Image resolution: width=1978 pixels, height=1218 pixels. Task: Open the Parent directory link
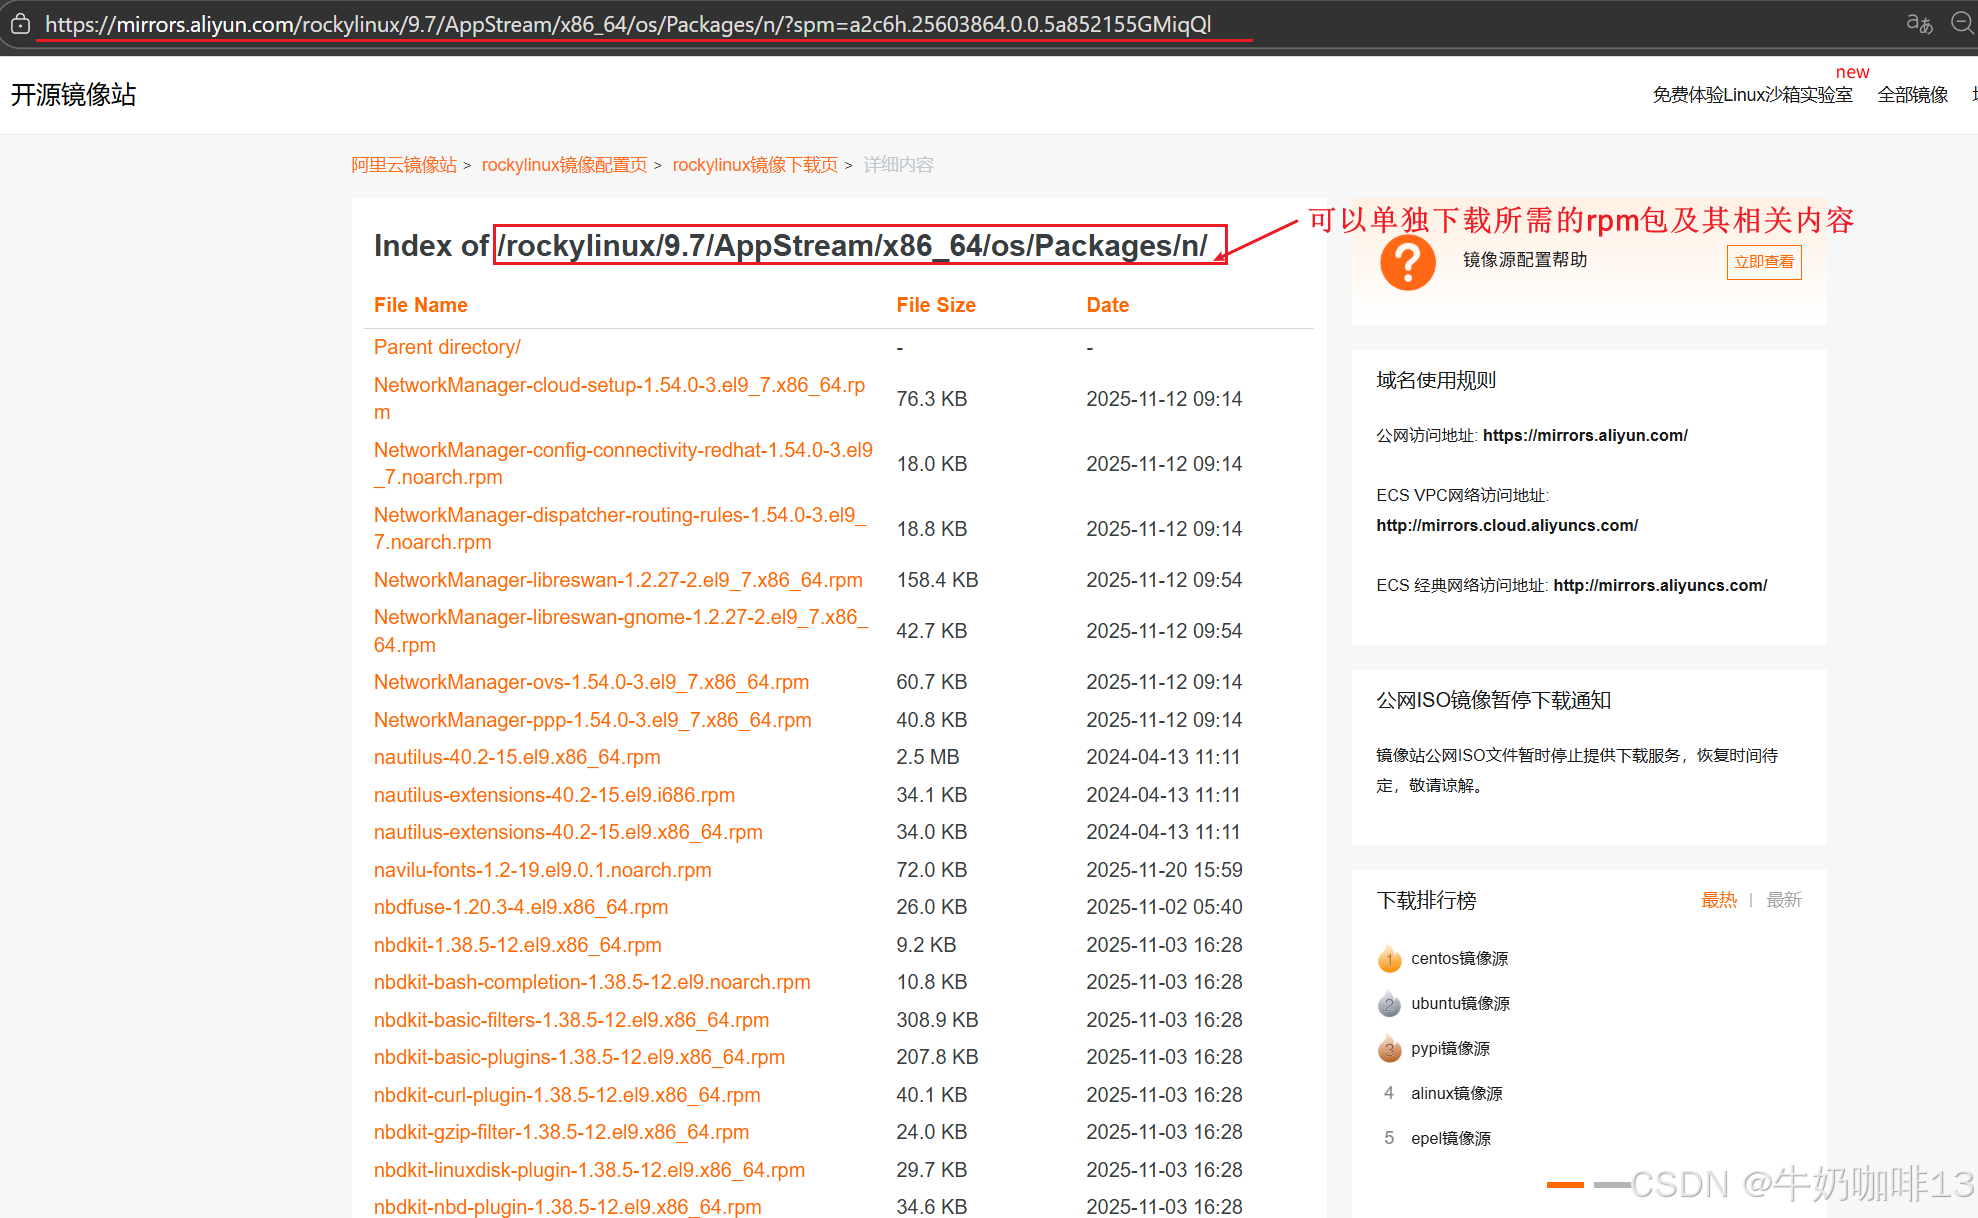[x=447, y=347]
